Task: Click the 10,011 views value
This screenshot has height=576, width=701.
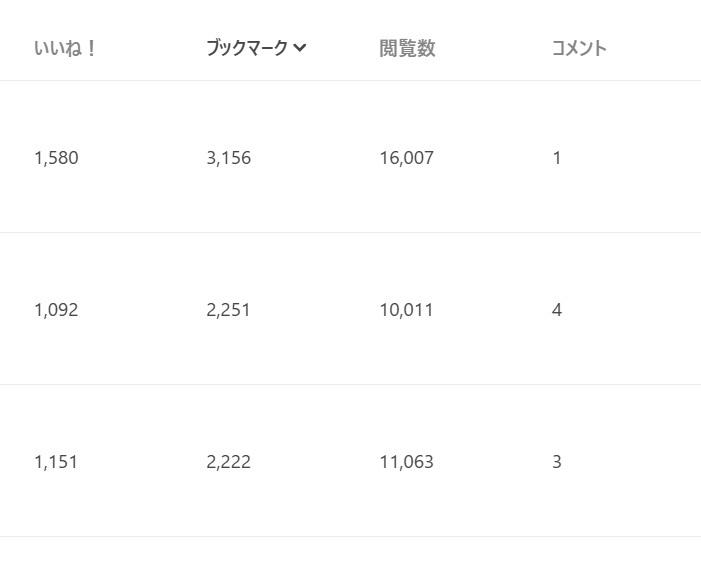Action: tap(407, 310)
